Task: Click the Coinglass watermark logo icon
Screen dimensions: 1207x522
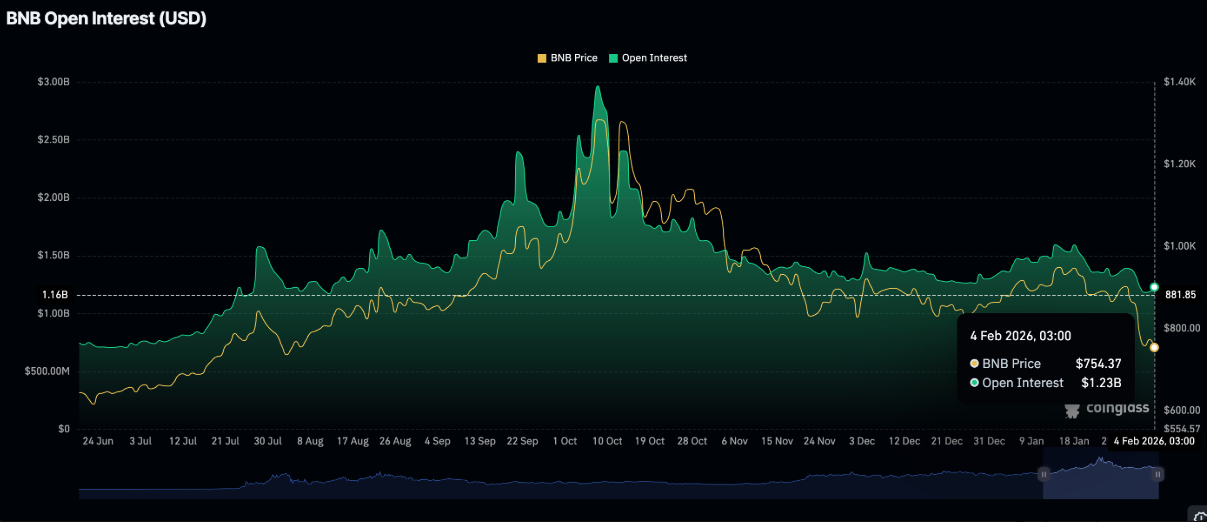Action: (x=1072, y=409)
